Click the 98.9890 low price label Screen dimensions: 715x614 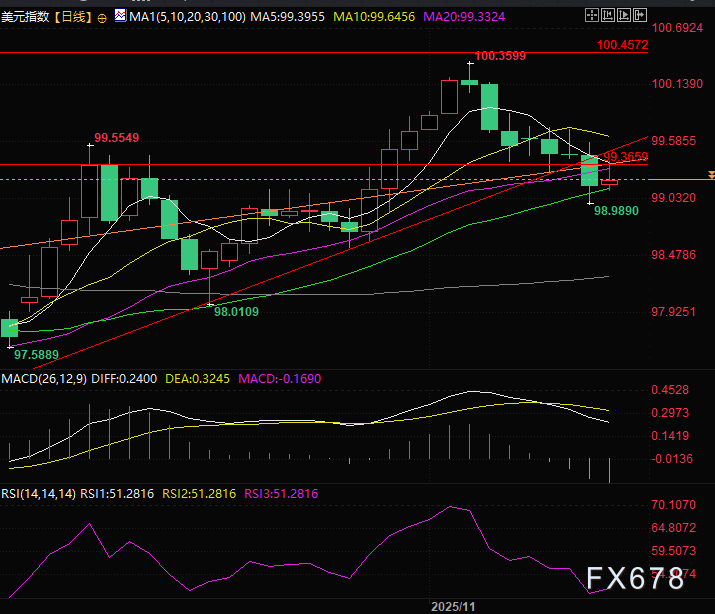click(616, 211)
